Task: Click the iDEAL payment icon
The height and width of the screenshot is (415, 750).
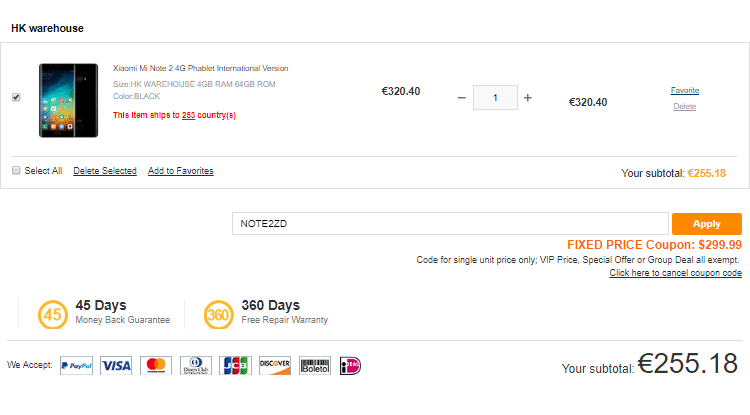Action: (350, 366)
